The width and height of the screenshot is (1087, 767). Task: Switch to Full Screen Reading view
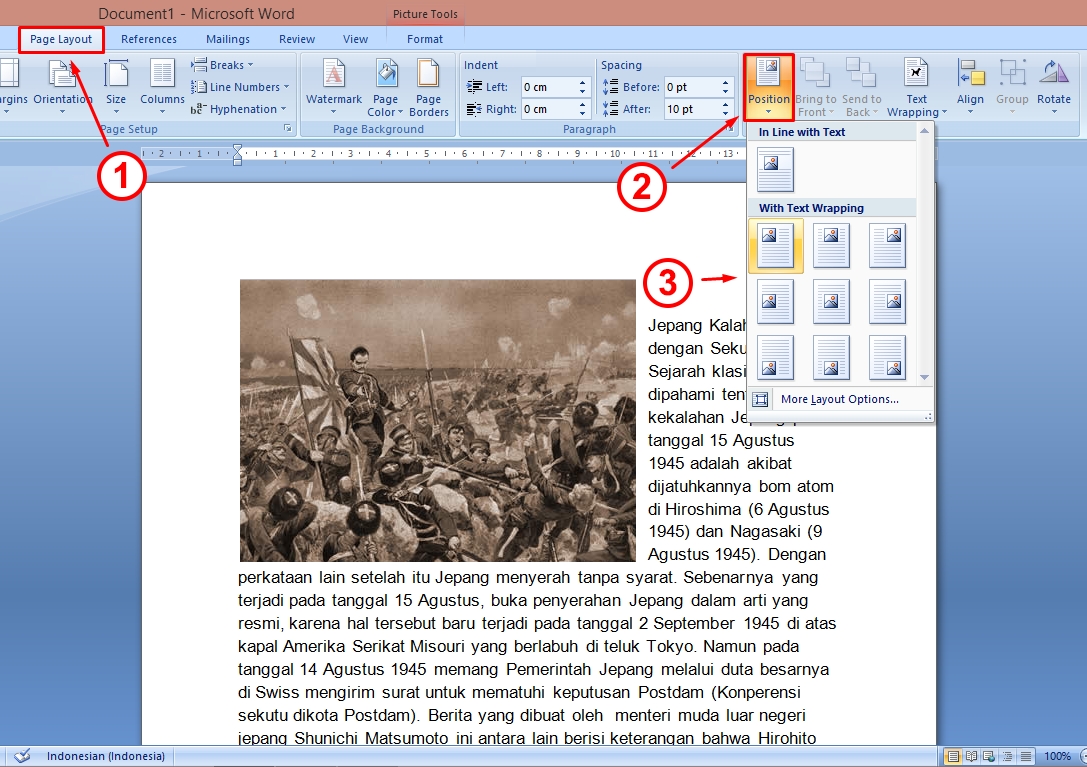(971, 756)
